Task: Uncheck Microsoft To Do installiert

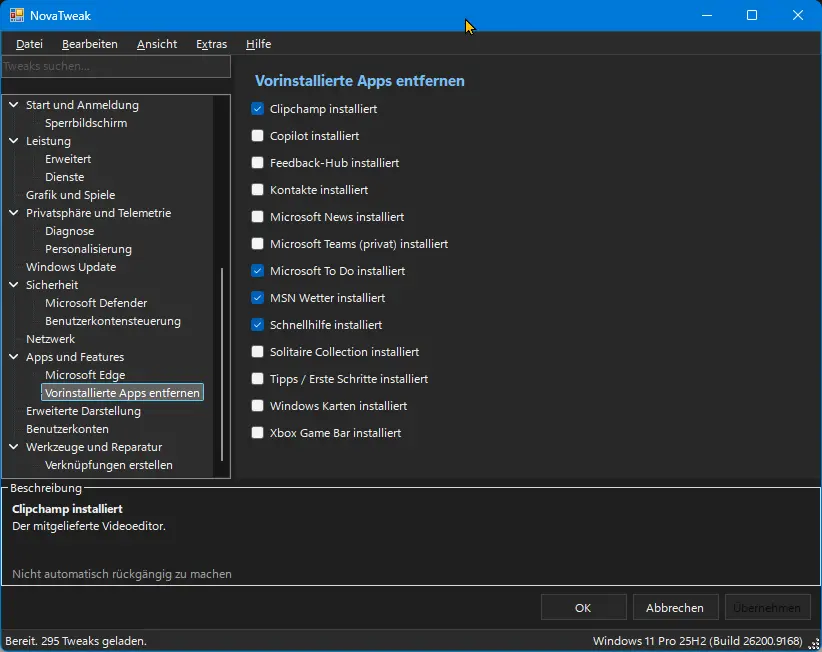Action: [257, 271]
